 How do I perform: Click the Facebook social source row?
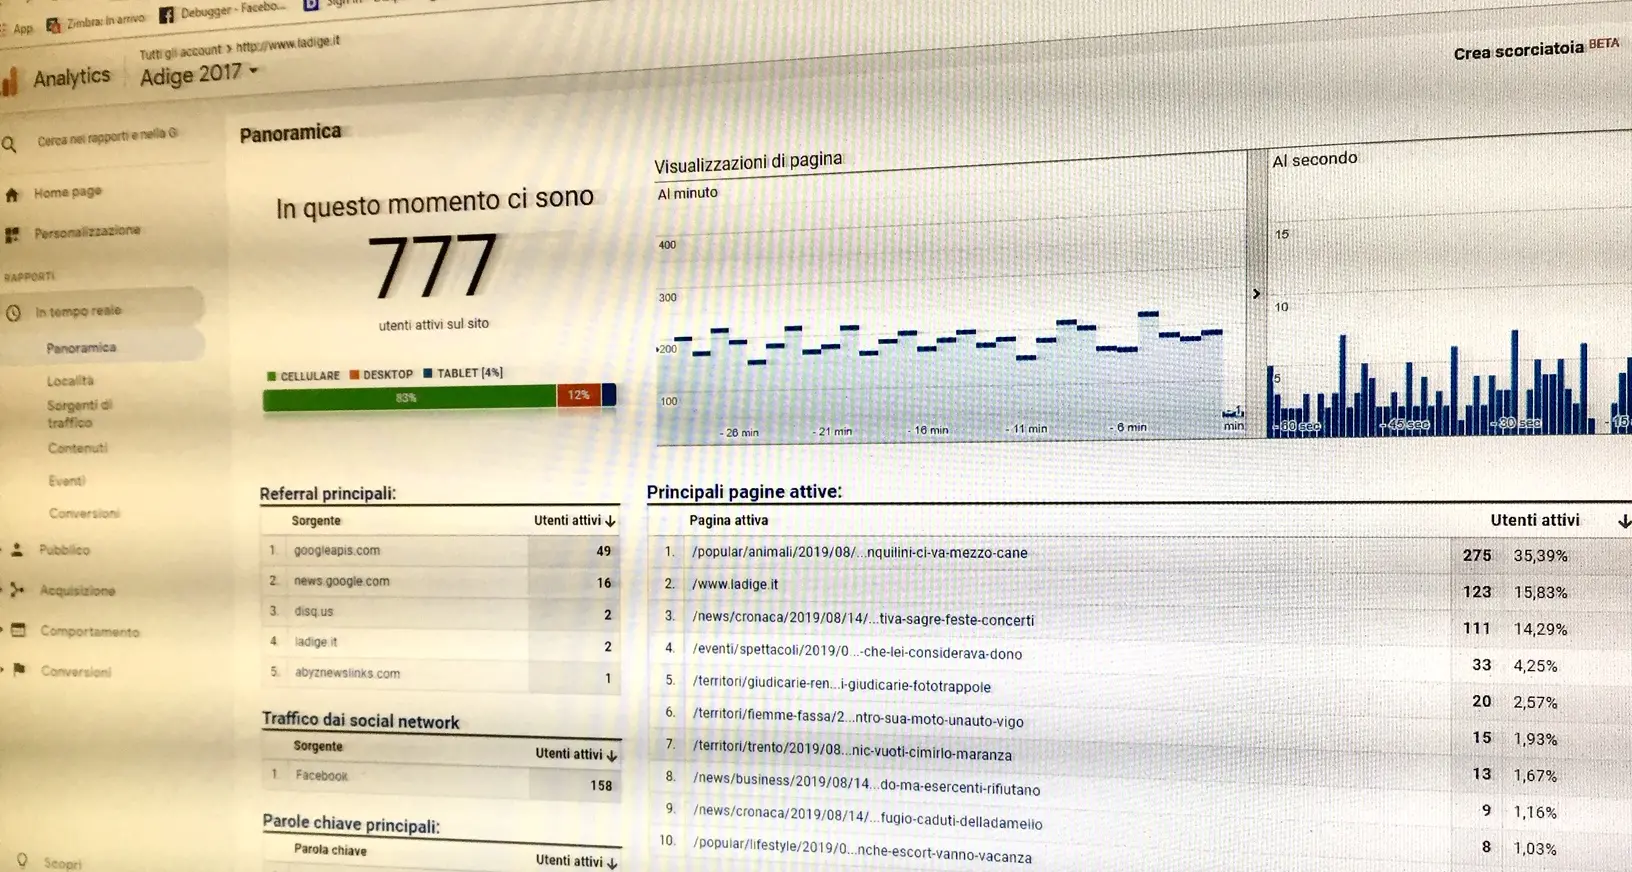click(x=441, y=781)
